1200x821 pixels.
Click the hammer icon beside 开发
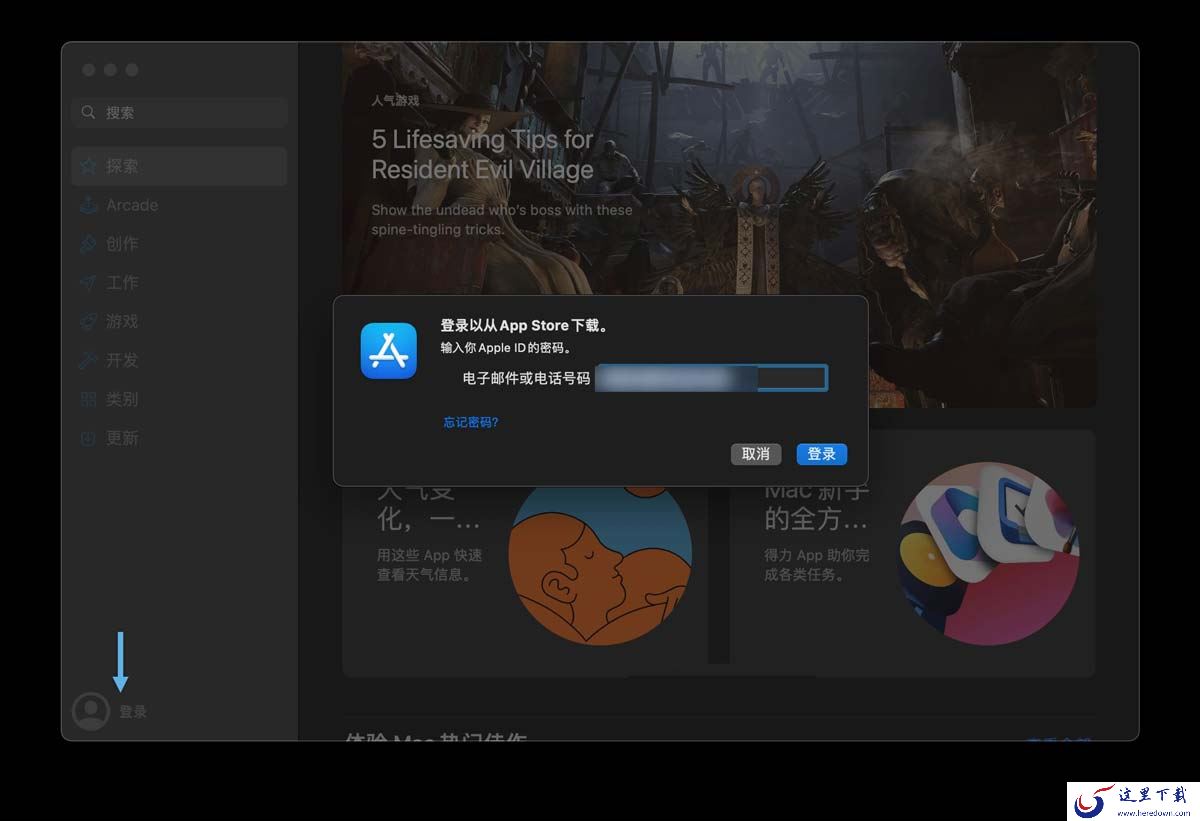pos(89,361)
